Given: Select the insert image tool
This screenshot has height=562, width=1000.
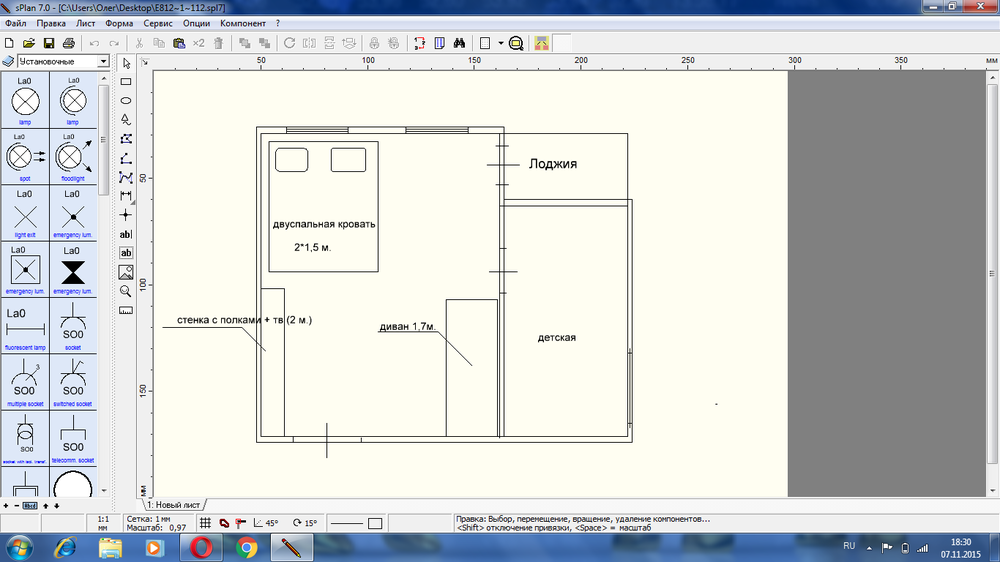Looking at the screenshot, I should (126, 272).
